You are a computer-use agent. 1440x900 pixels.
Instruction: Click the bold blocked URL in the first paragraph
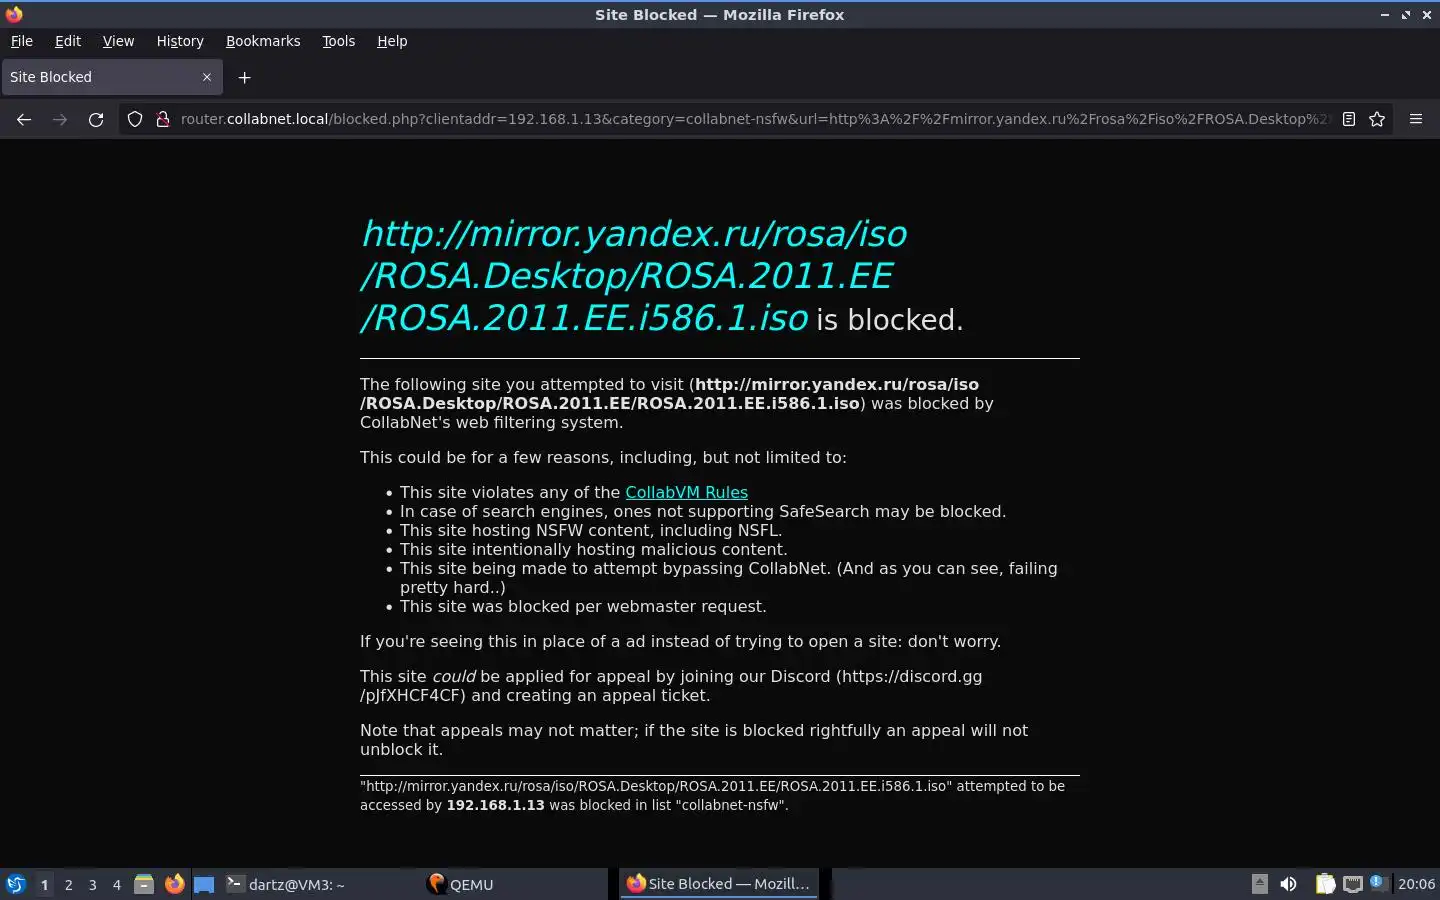click(x=670, y=394)
